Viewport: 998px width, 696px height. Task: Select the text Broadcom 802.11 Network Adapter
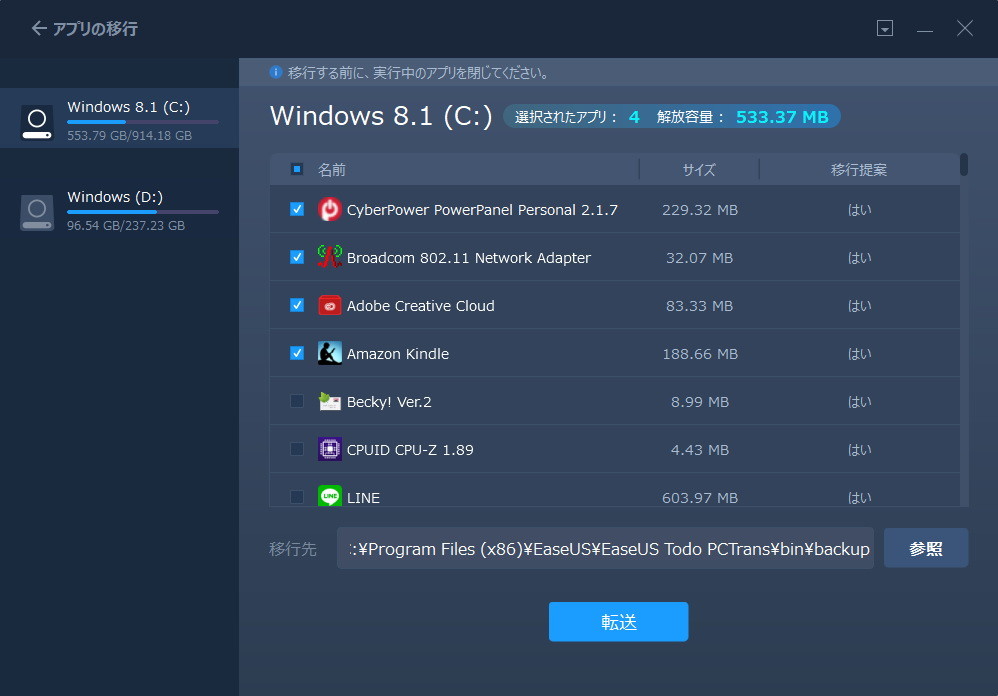(468, 258)
